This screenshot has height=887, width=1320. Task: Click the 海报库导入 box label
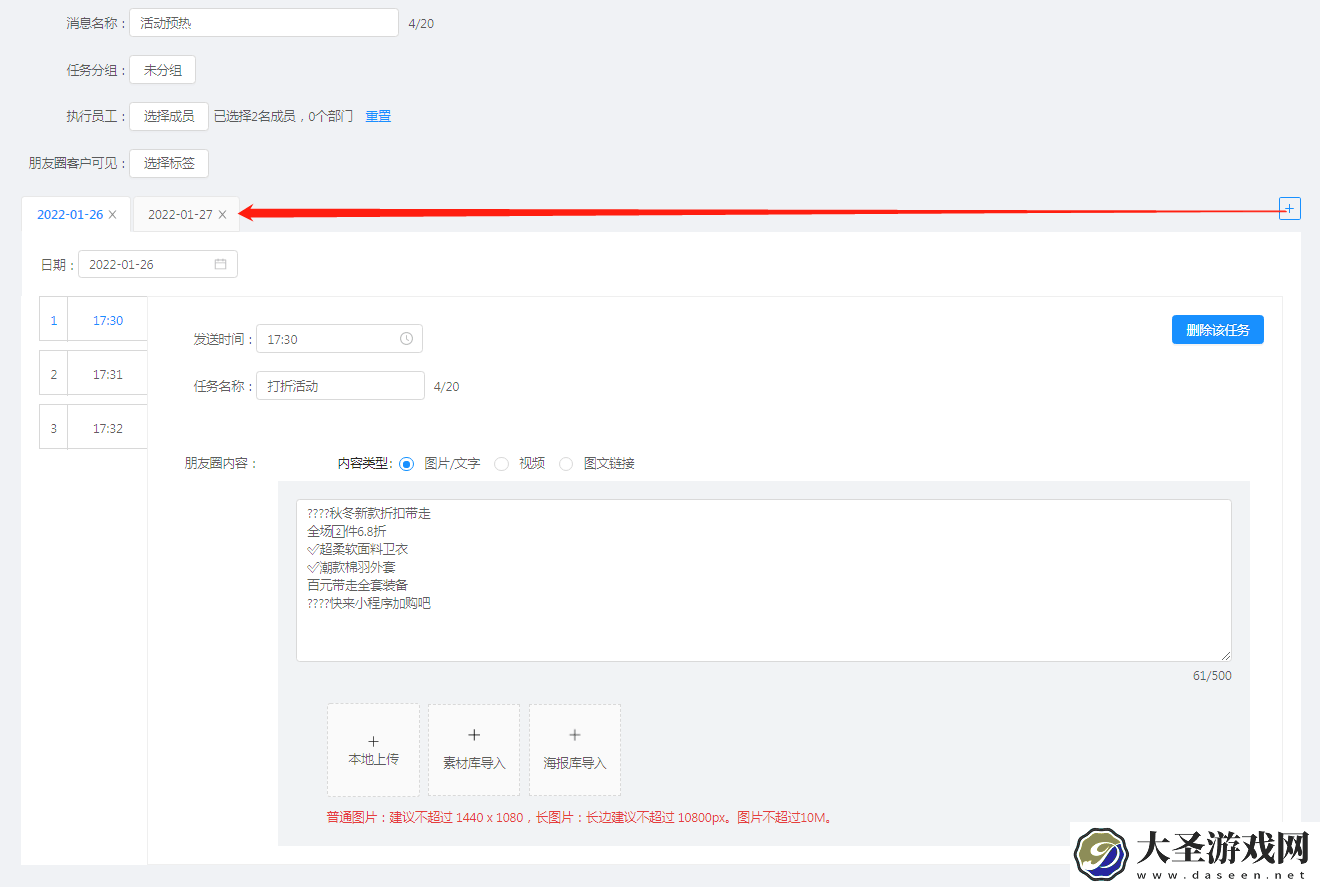[575, 763]
